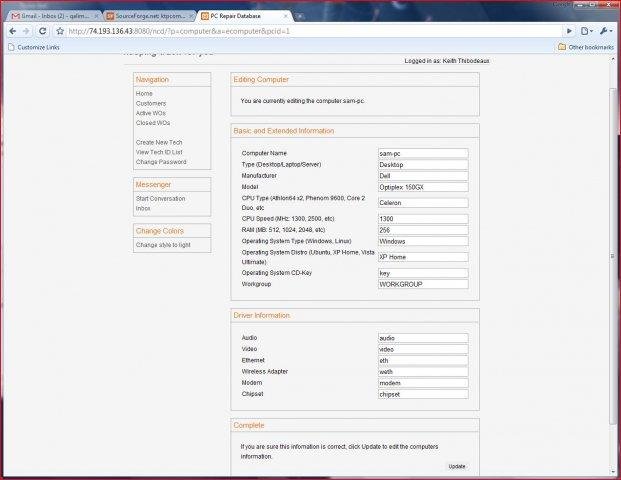Click the CPU Speed field 1300
The width and height of the screenshot is (621, 480).
(423, 219)
